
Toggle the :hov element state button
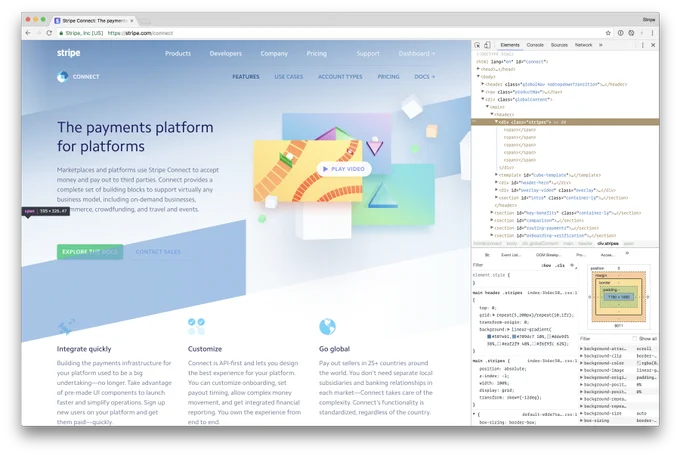tap(546, 265)
